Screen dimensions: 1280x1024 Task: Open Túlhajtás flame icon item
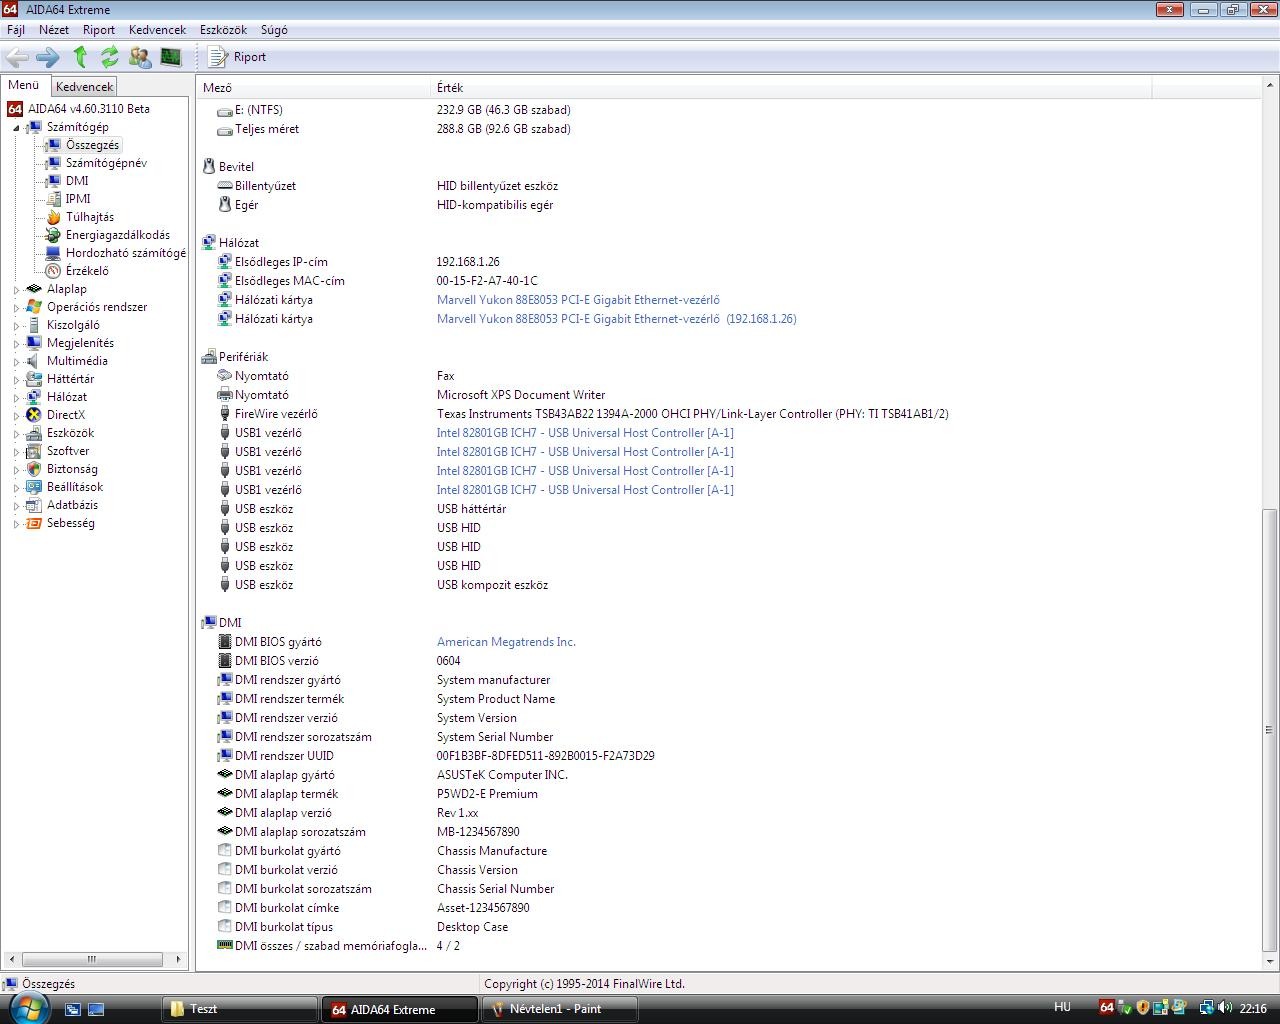pos(53,217)
